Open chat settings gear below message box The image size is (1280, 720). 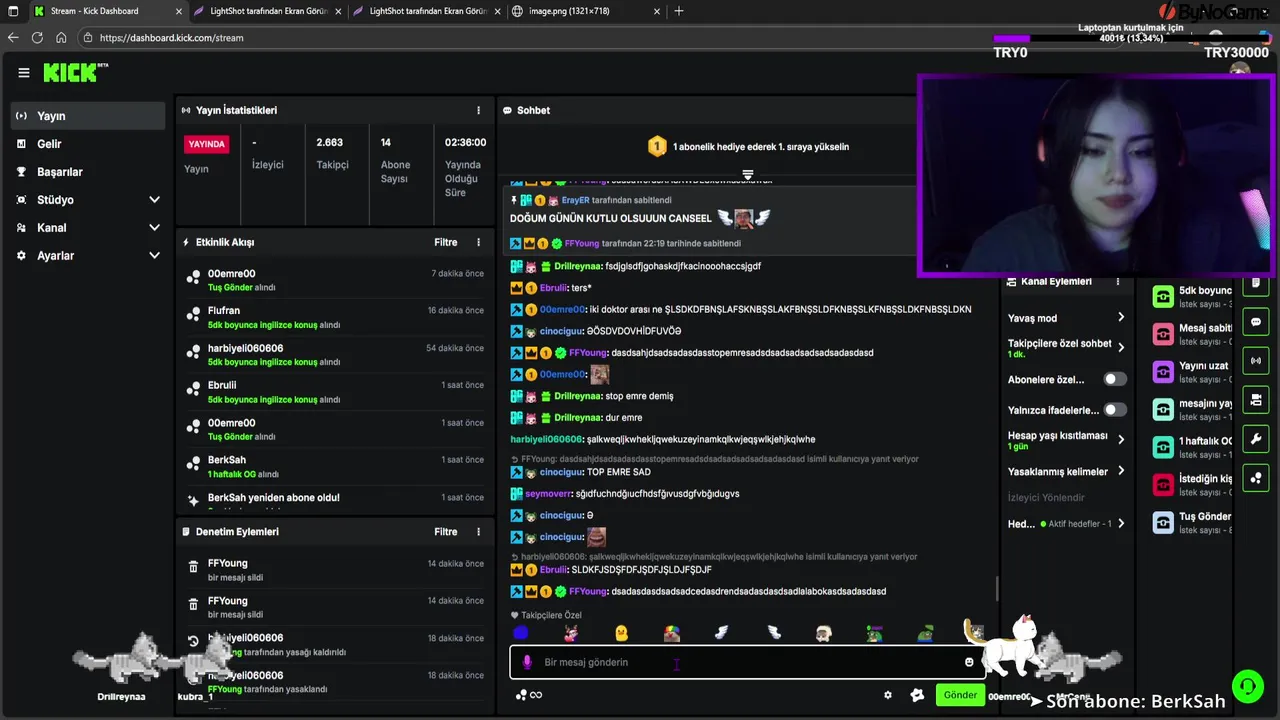point(887,695)
